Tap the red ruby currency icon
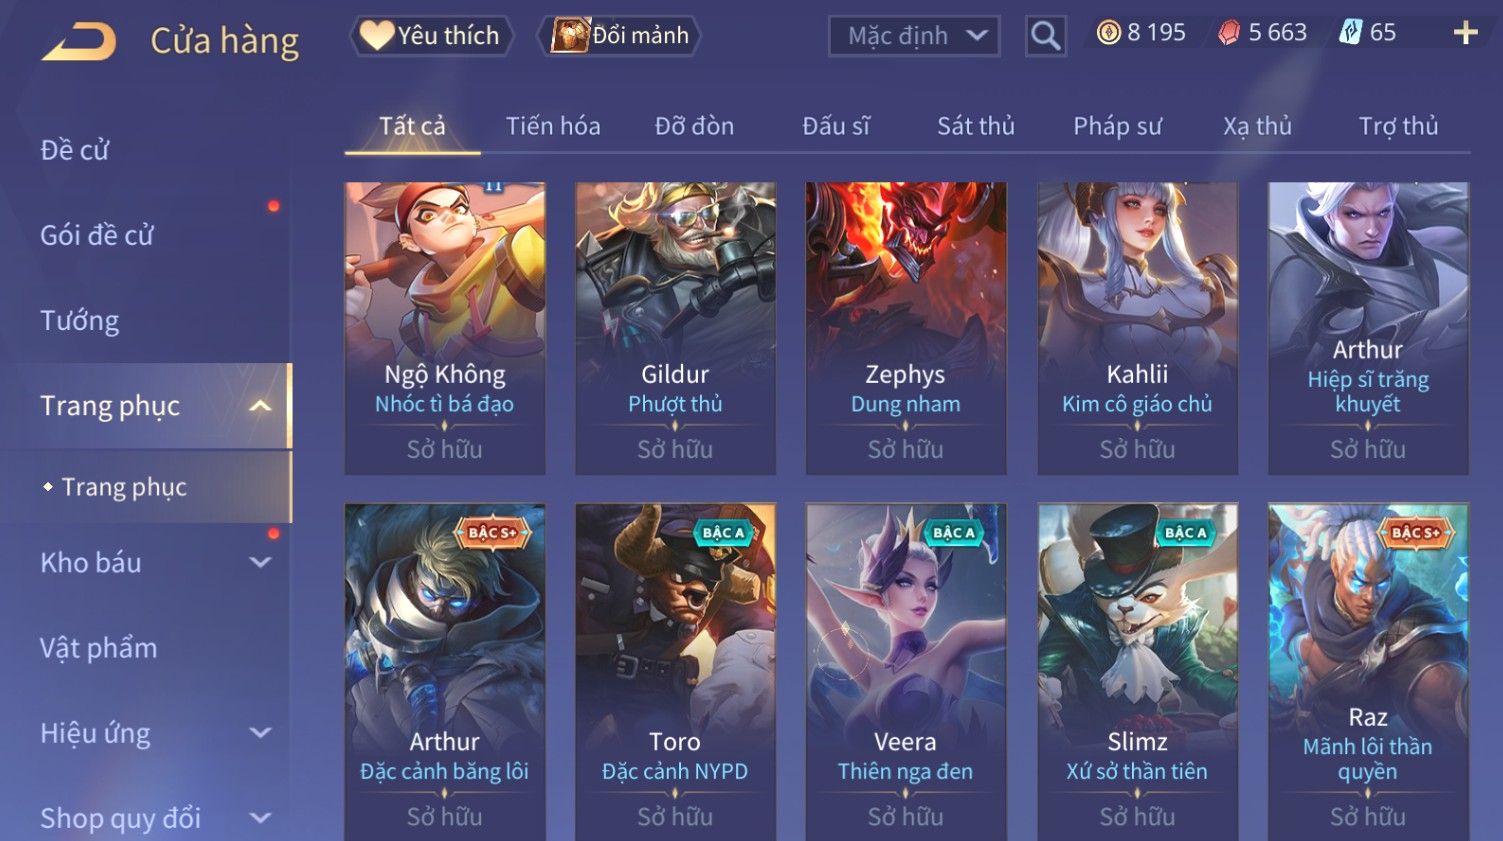Viewport: 1503px width, 841px height. pos(1228,33)
